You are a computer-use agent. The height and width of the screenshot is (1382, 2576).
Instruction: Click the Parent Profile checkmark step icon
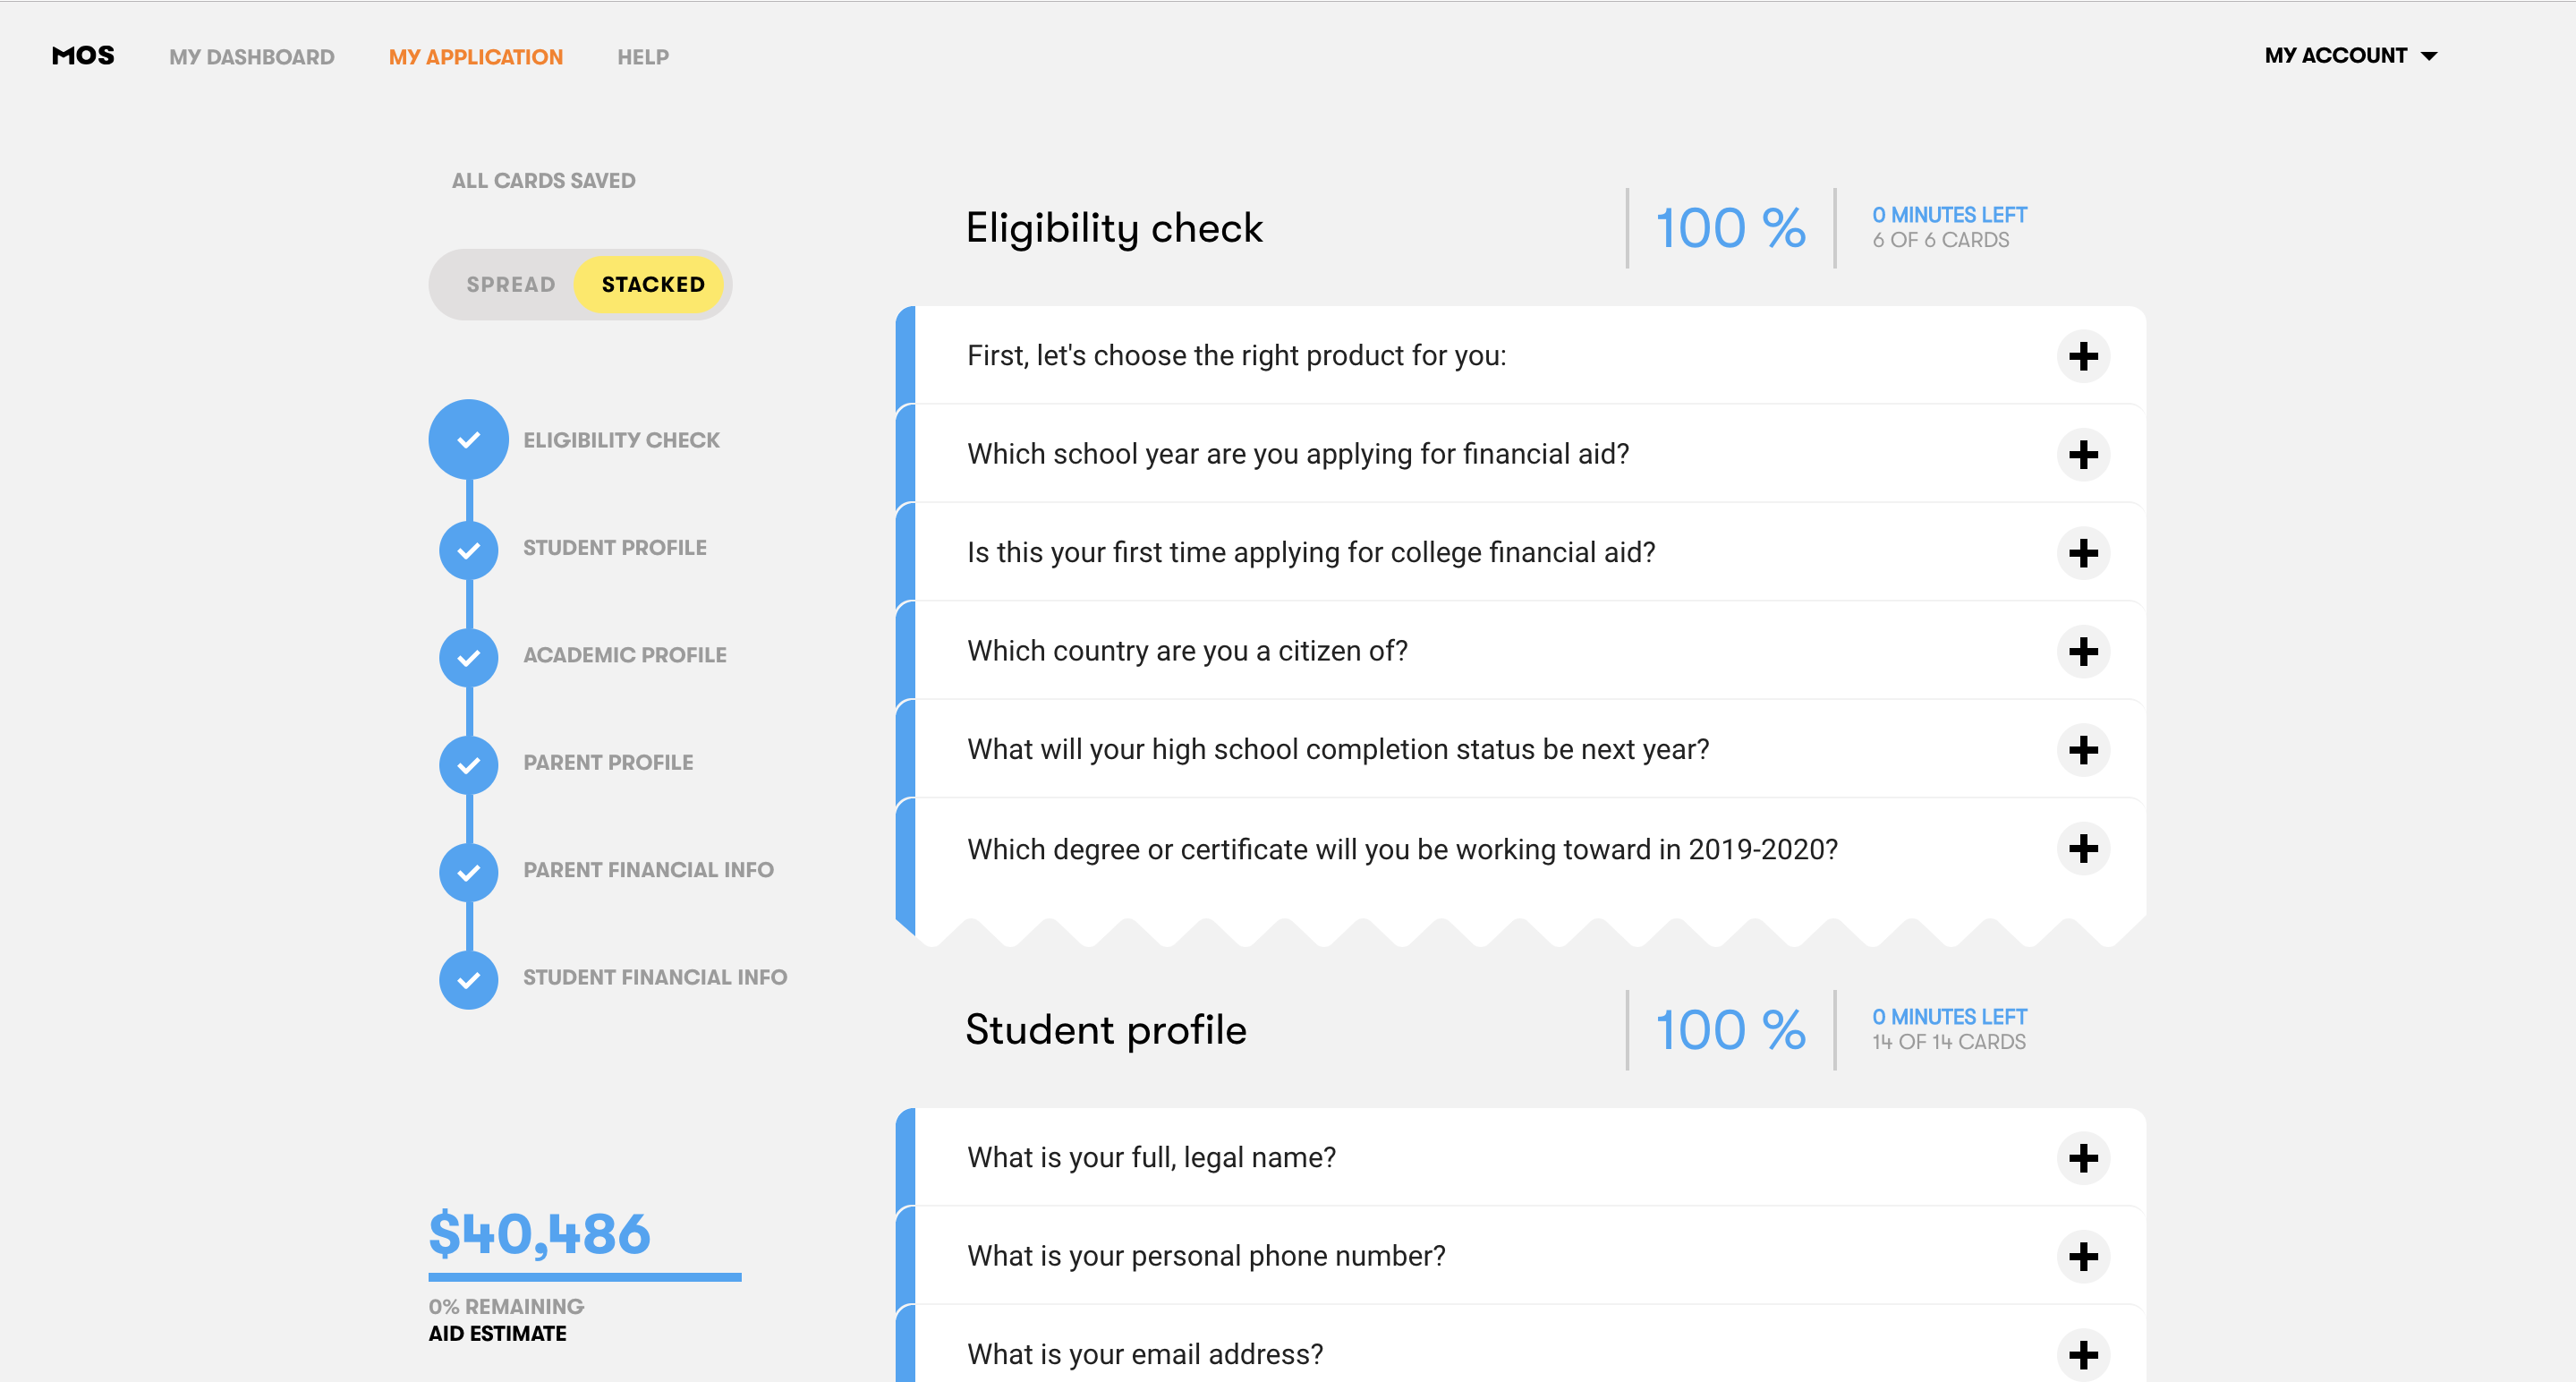coord(468,764)
